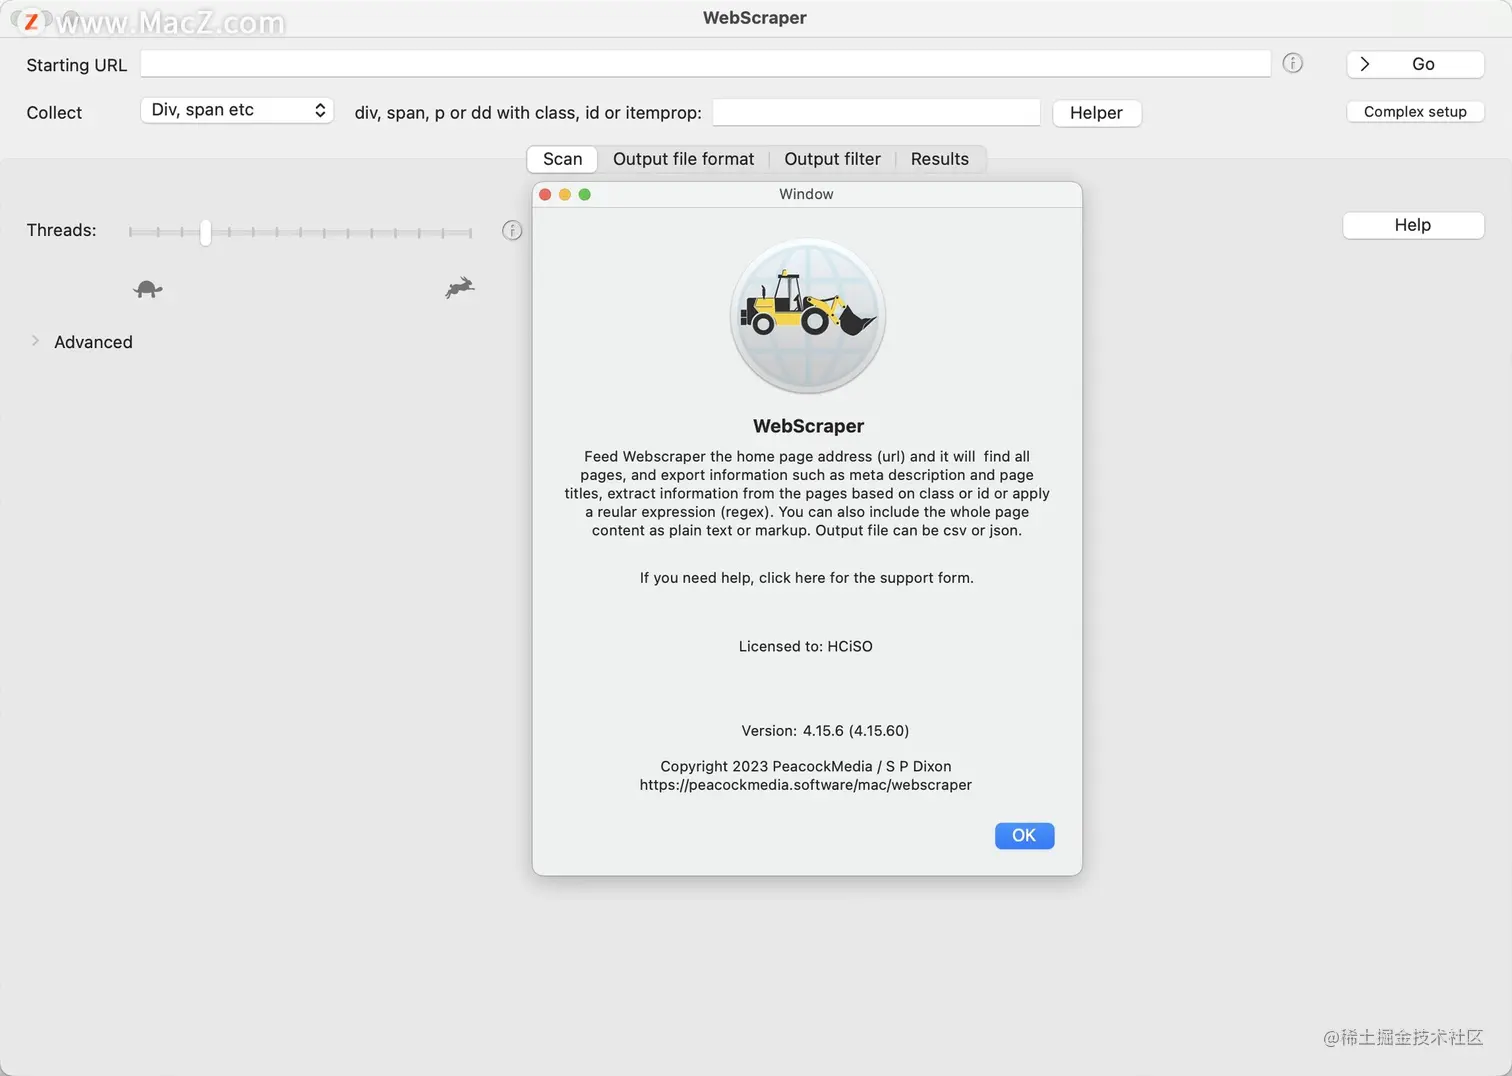Show the Results tab

[x=940, y=159]
